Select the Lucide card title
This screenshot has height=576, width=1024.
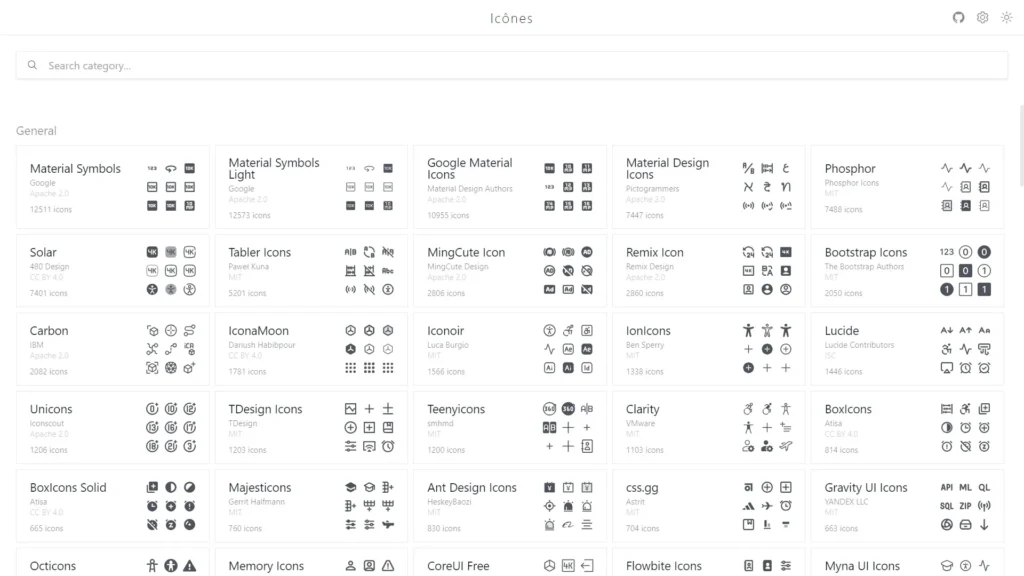[842, 330]
